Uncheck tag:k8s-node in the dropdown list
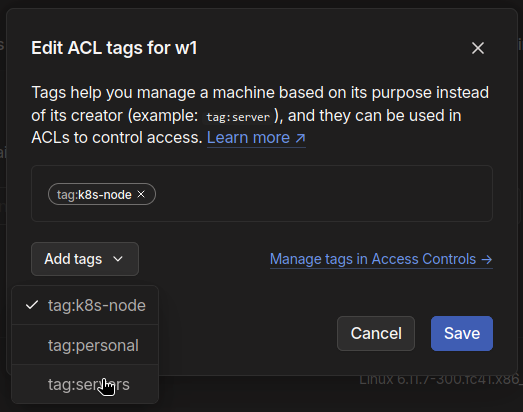This screenshot has height=412, width=523. pyautogui.click(x=85, y=305)
